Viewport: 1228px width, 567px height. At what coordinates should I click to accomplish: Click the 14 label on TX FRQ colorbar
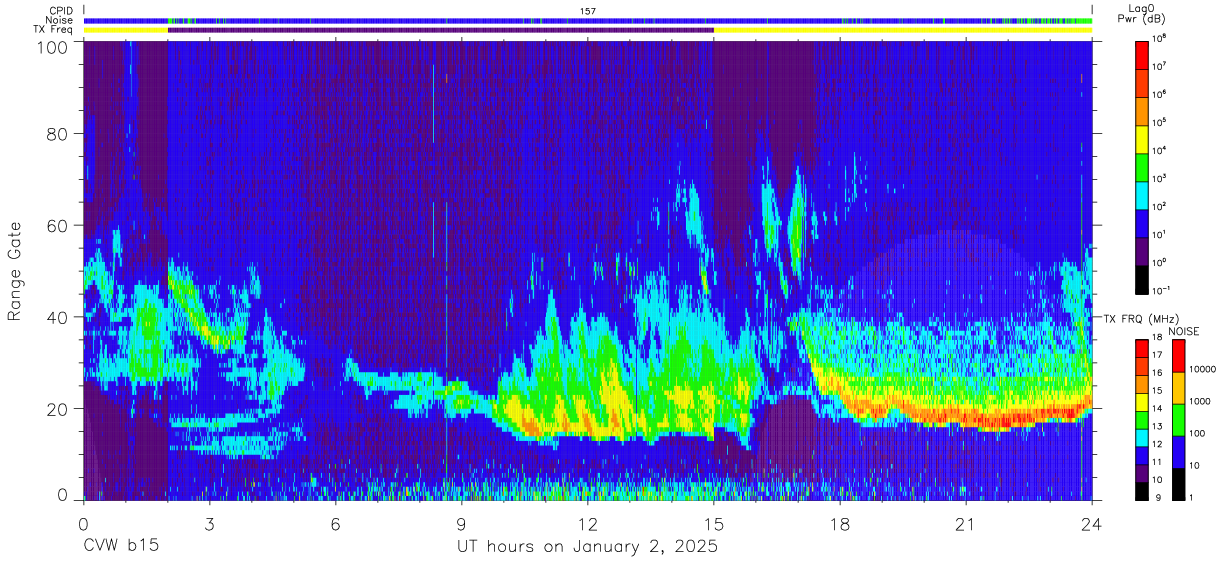pos(1160,411)
